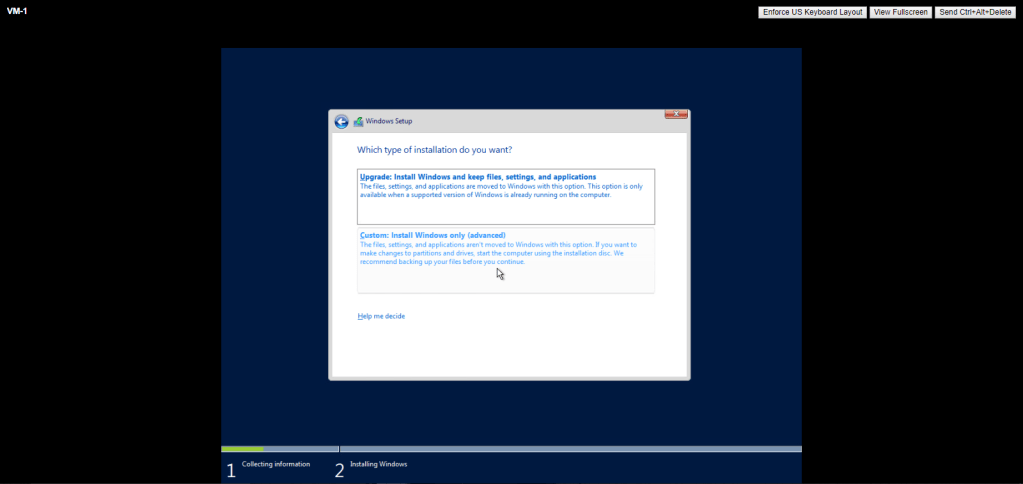Close the Windows Setup dialog
This screenshot has width=1023, height=484.
675,115
